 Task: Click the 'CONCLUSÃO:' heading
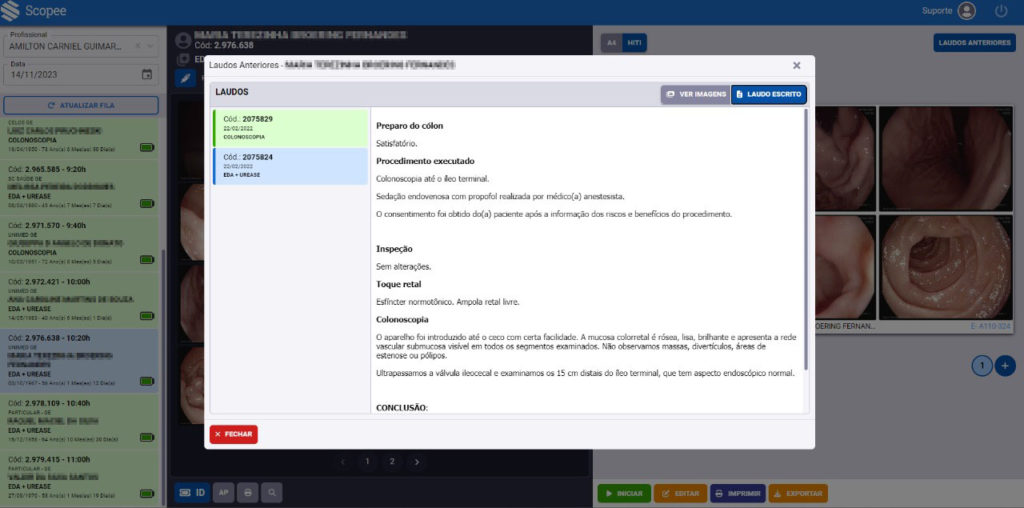click(x=402, y=407)
